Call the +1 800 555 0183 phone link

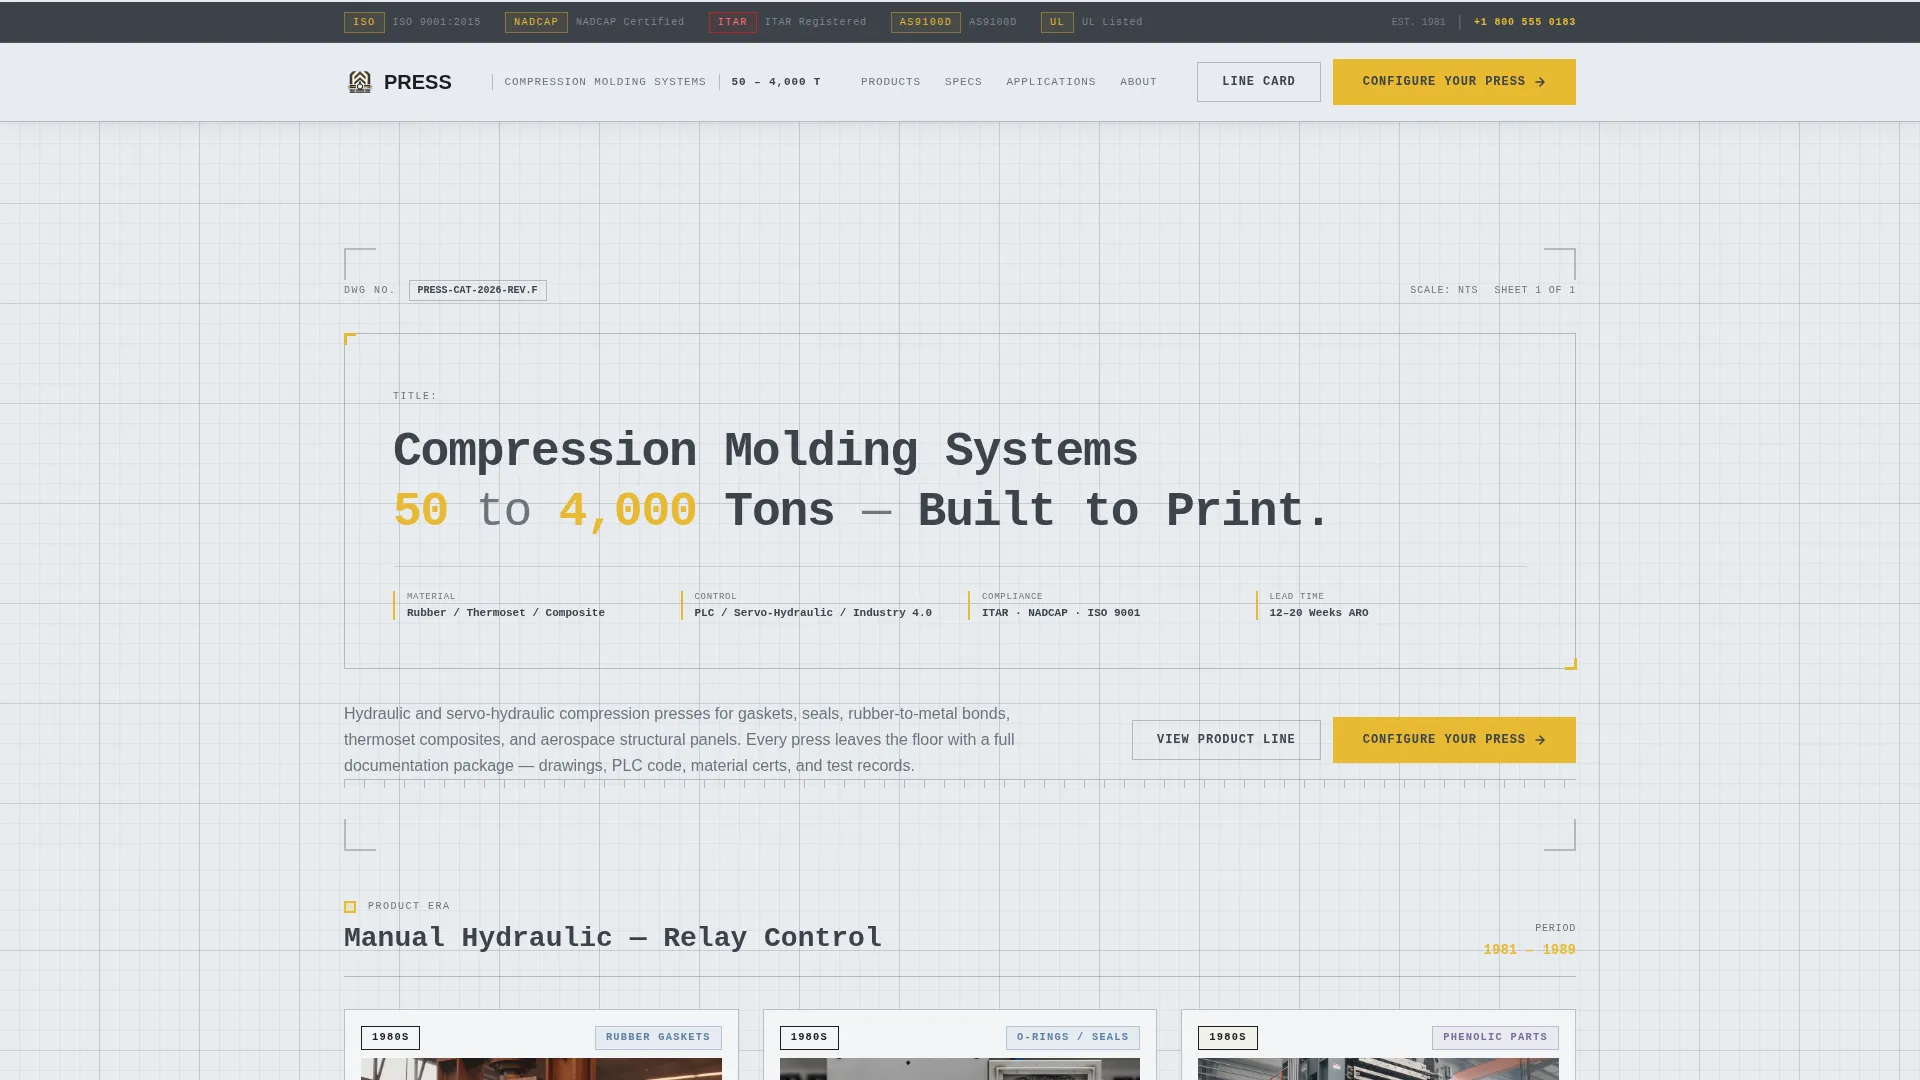(1524, 22)
